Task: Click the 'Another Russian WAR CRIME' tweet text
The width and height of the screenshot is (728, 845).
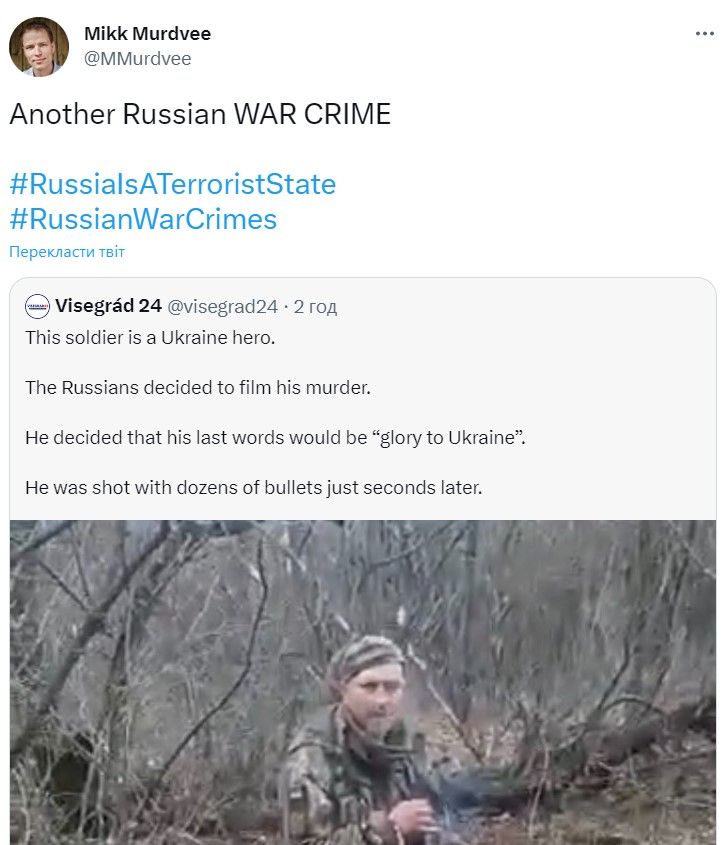Action: (199, 114)
